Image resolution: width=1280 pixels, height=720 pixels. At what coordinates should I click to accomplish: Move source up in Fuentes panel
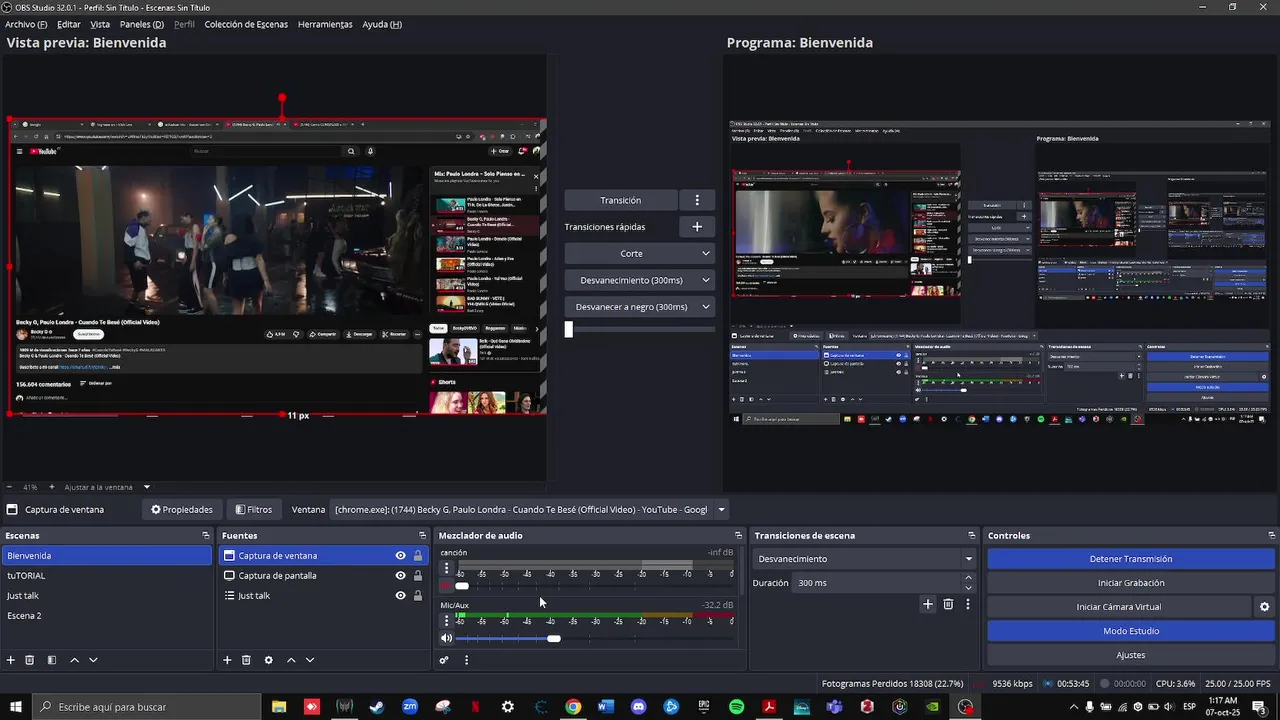[x=291, y=660]
